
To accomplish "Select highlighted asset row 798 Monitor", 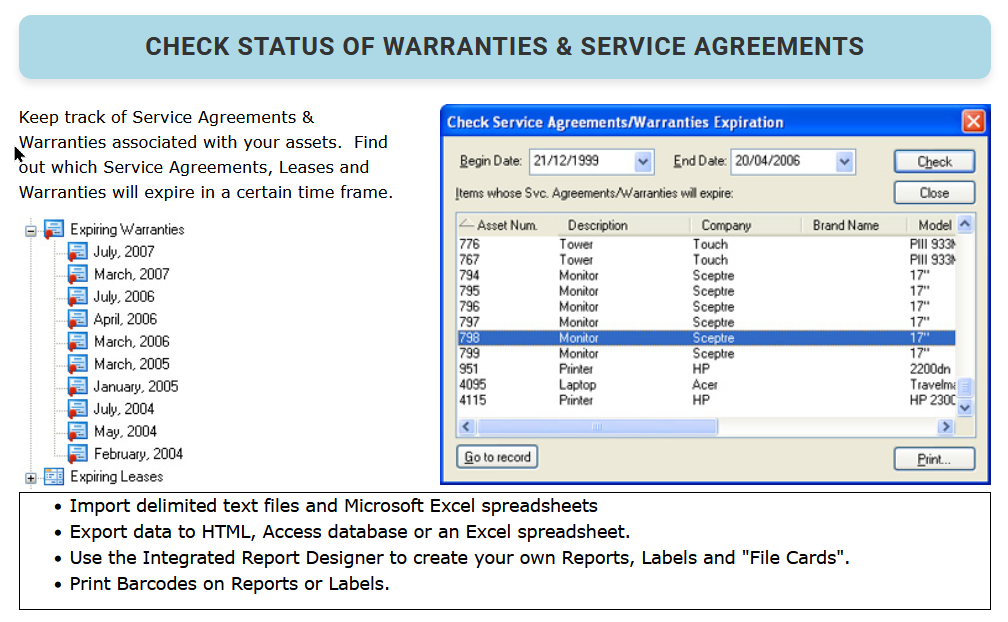I will click(706, 337).
